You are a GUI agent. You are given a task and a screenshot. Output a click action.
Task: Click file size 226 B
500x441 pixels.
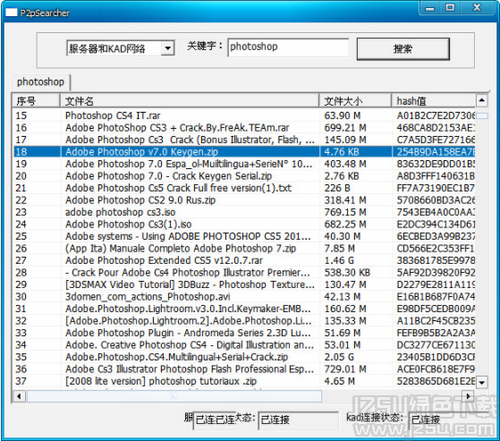(x=337, y=188)
